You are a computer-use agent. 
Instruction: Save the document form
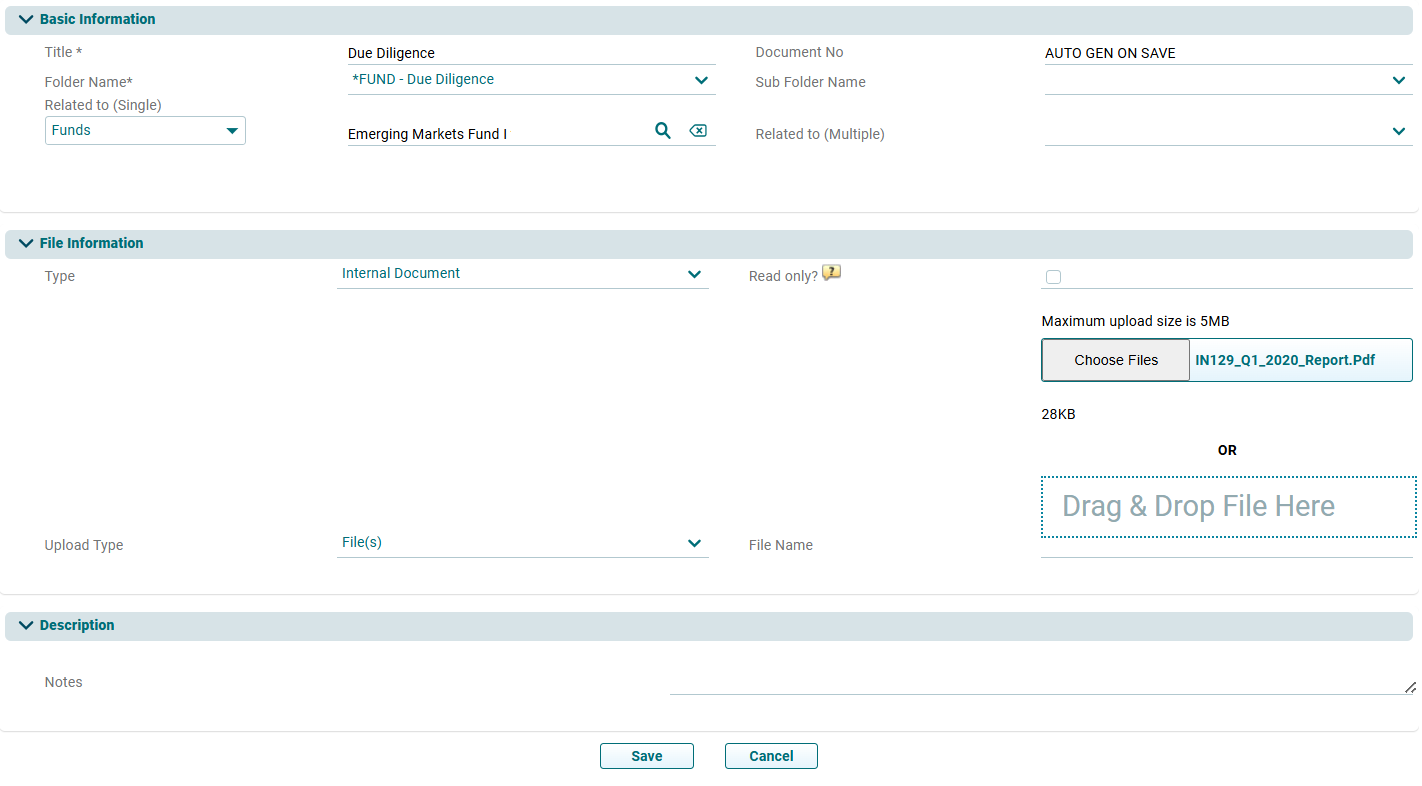pos(646,756)
